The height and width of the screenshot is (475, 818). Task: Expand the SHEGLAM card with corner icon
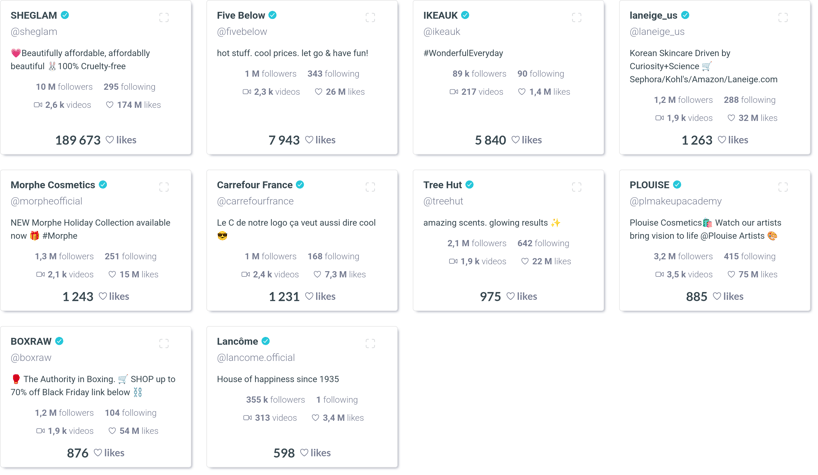click(164, 18)
